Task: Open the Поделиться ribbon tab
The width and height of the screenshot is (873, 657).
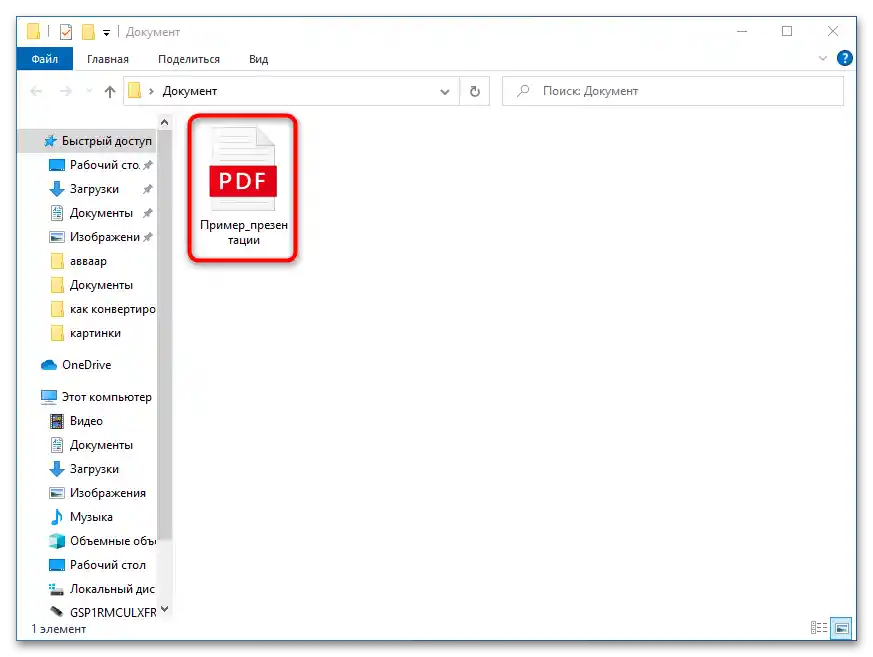Action: pyautogui.click(x=189, y=59)
